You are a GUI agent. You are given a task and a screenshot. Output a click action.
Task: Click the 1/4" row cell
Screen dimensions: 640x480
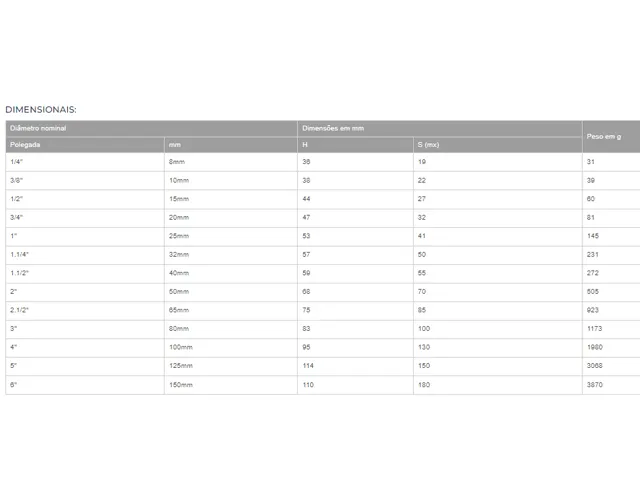tap(85, 162)
